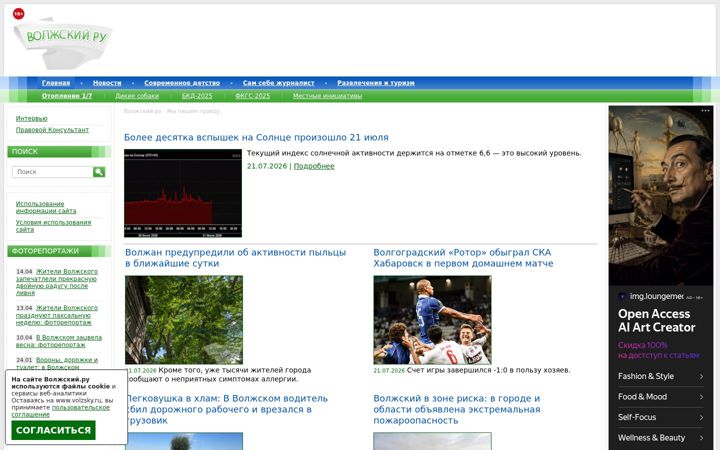Open the solar activity chart thumbnail
Image resolution: width=720 pixels, height=450 pixels.
coord(183,193)
